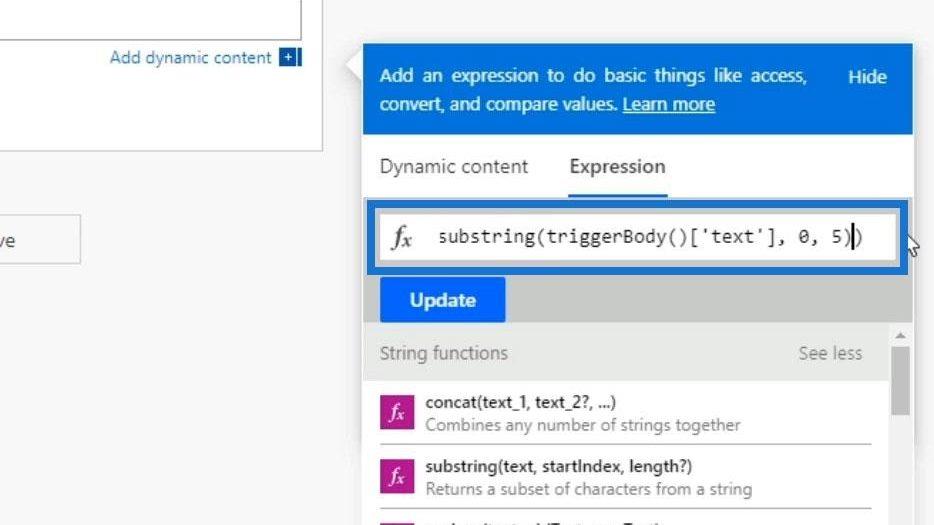Switch to the Dynamic content tab
934x525 pixels.
coord(454,166)
